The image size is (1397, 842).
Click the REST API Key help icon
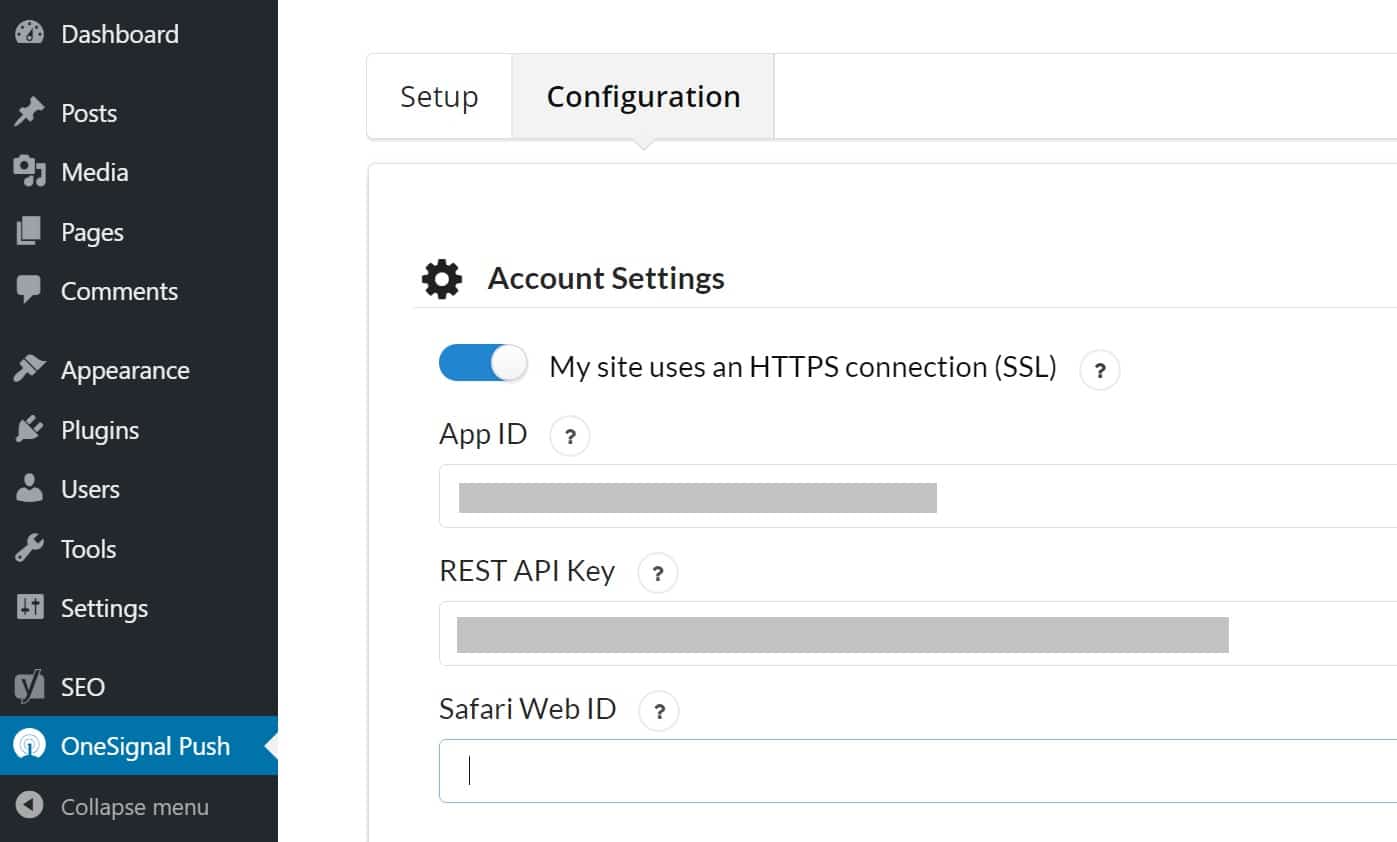tap(657, 572)
